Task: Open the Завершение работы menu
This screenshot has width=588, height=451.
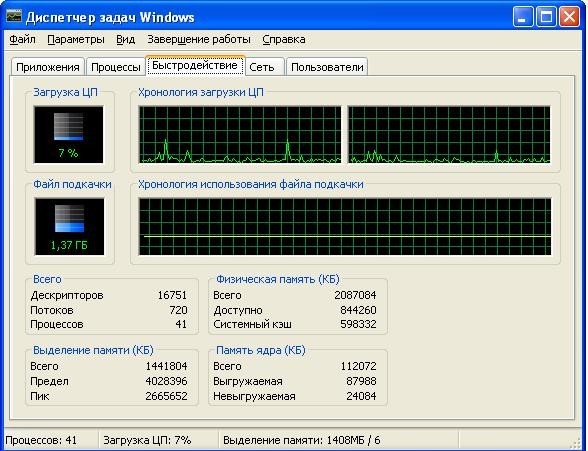Action: coord(199,39)
